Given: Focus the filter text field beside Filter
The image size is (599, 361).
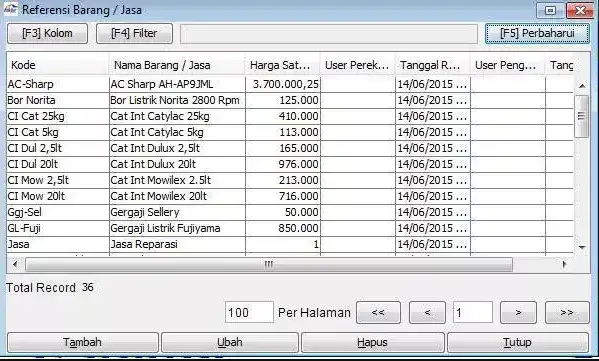Looking at the screenshot, I should [x=329, y=34].
